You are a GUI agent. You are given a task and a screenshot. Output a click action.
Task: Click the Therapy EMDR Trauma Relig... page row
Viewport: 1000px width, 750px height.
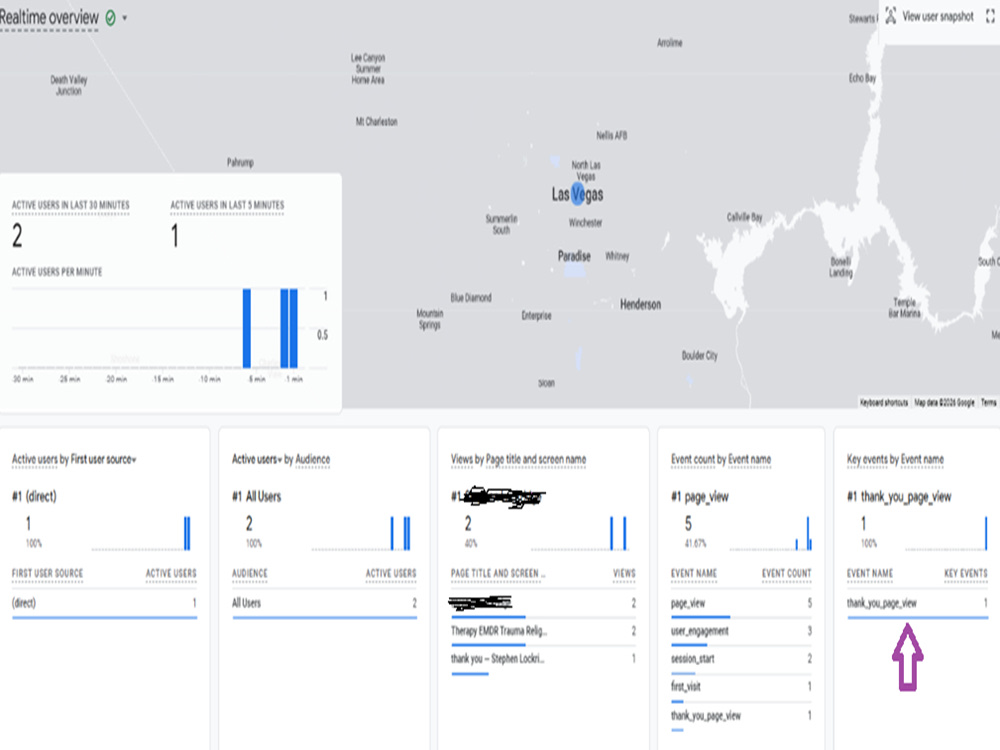coord(543,631)
